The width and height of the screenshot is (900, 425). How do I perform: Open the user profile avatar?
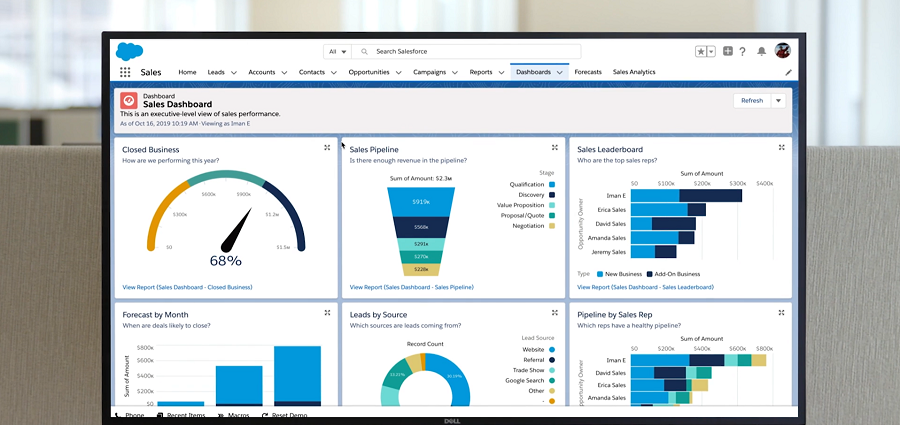[782, 51]
